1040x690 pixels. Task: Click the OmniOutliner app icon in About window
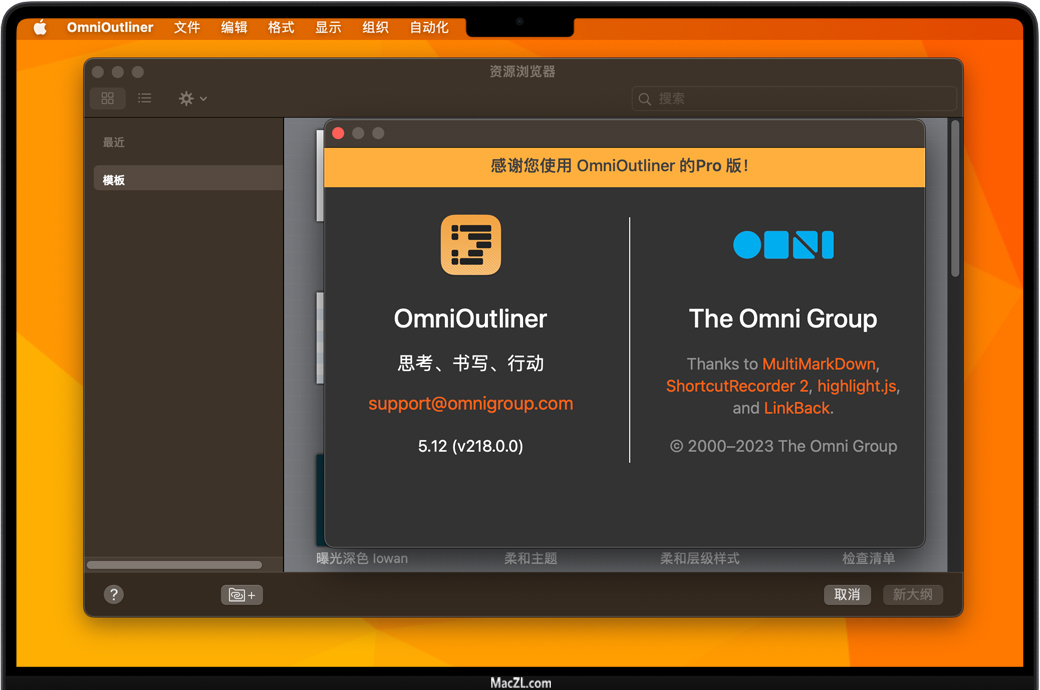pyautogui.click(x=470, y=245)
